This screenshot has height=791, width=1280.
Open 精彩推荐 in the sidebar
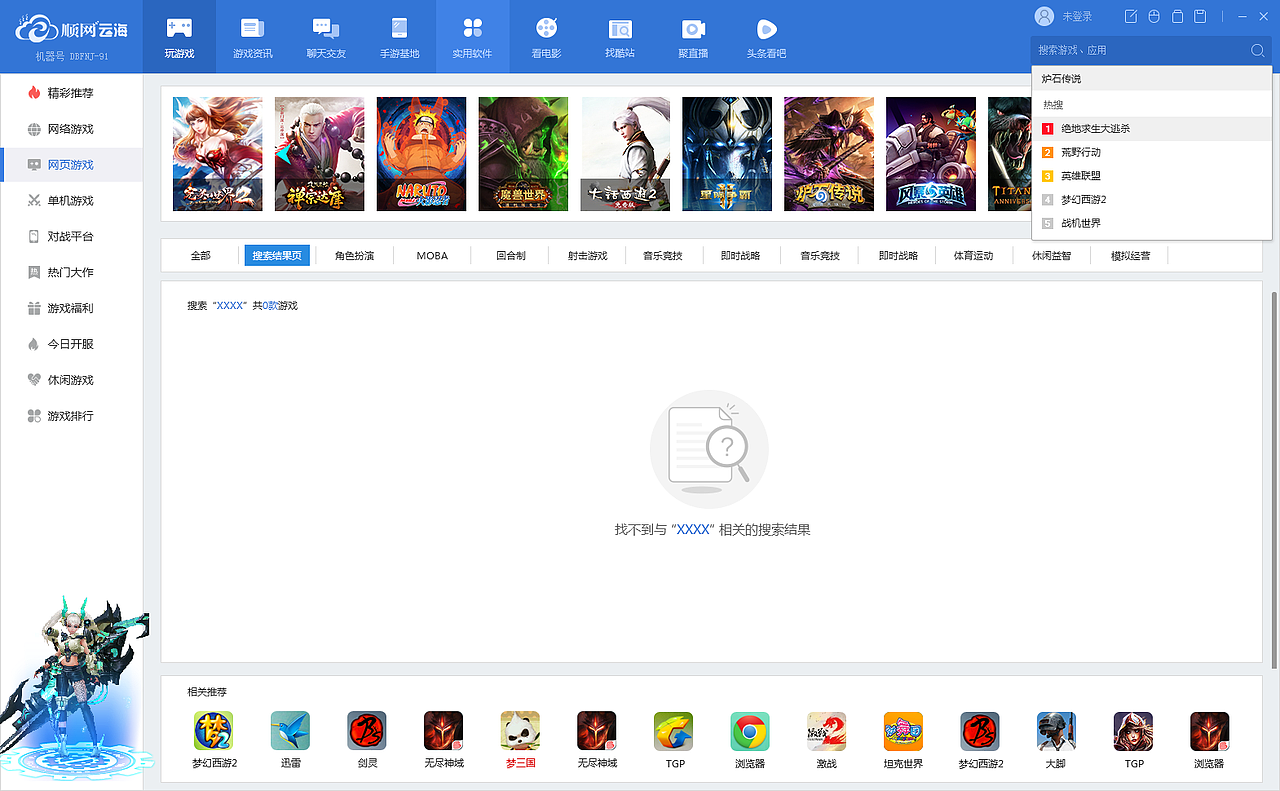pos(71,93)
